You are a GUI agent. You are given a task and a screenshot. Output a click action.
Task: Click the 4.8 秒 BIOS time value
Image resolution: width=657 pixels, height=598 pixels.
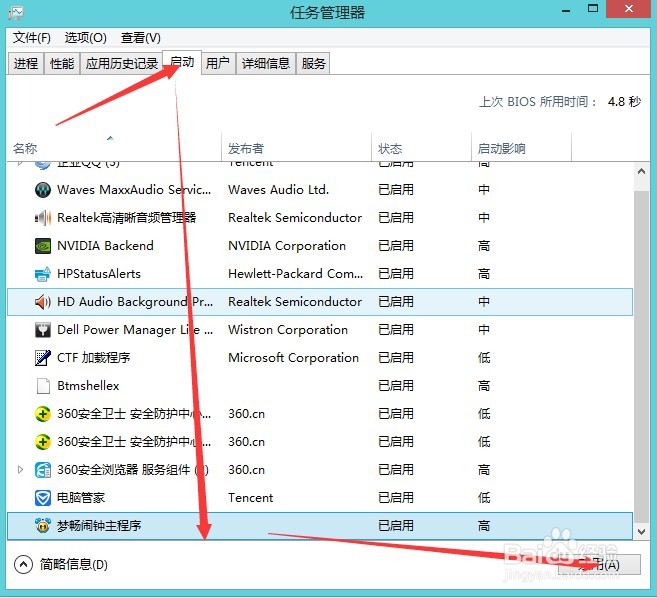[x=624, y=102]
